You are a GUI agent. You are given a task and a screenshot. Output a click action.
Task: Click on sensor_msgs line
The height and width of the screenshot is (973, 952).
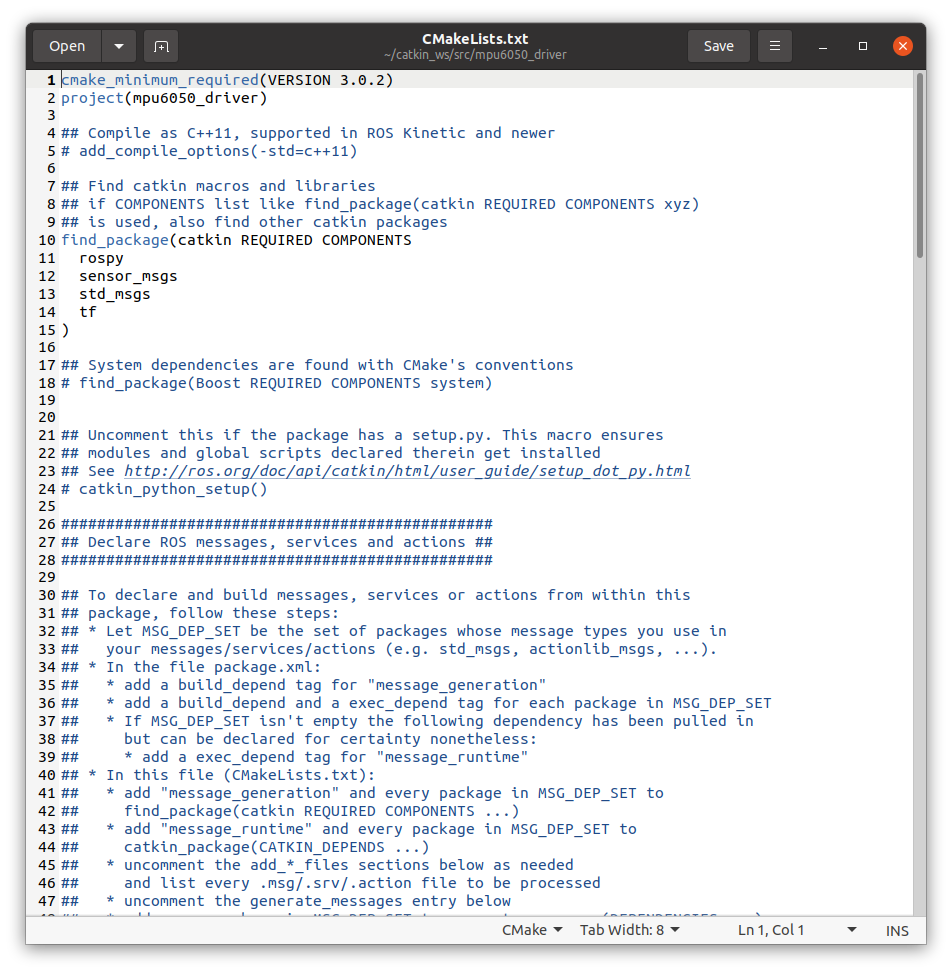[128, 276]
